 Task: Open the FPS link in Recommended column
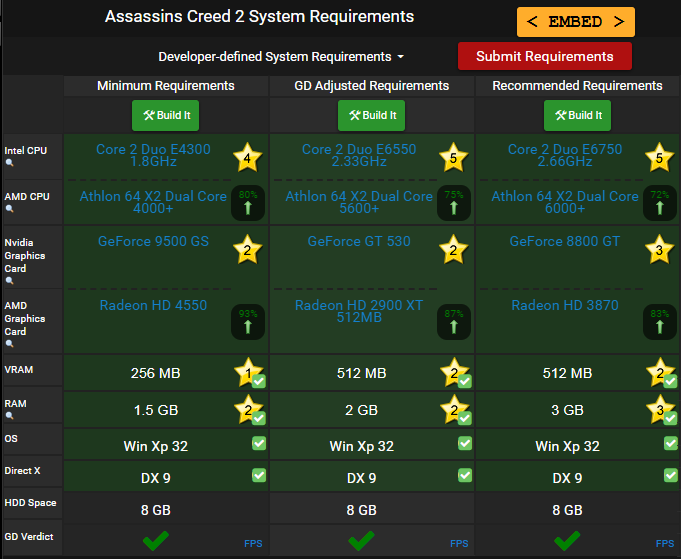pyautogui.click(x=665, y=543)
